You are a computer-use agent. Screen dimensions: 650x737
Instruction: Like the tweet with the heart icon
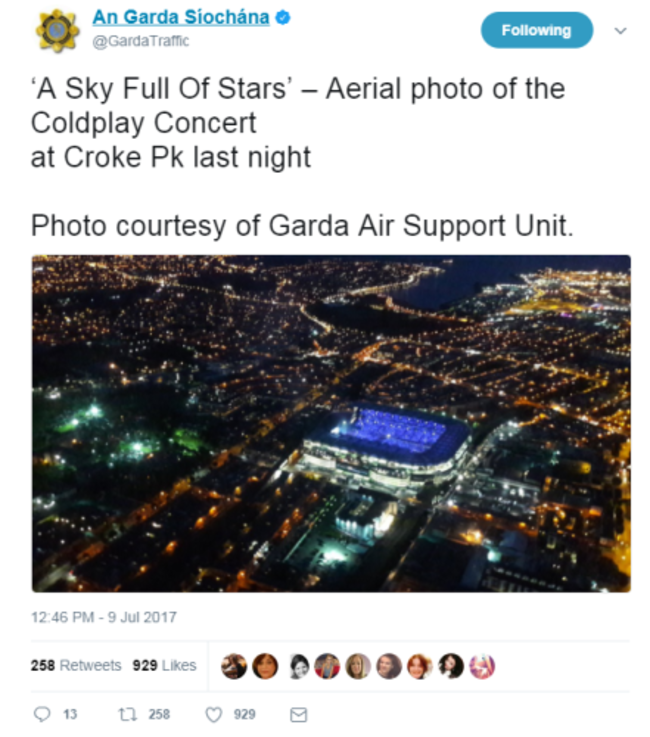213,714
